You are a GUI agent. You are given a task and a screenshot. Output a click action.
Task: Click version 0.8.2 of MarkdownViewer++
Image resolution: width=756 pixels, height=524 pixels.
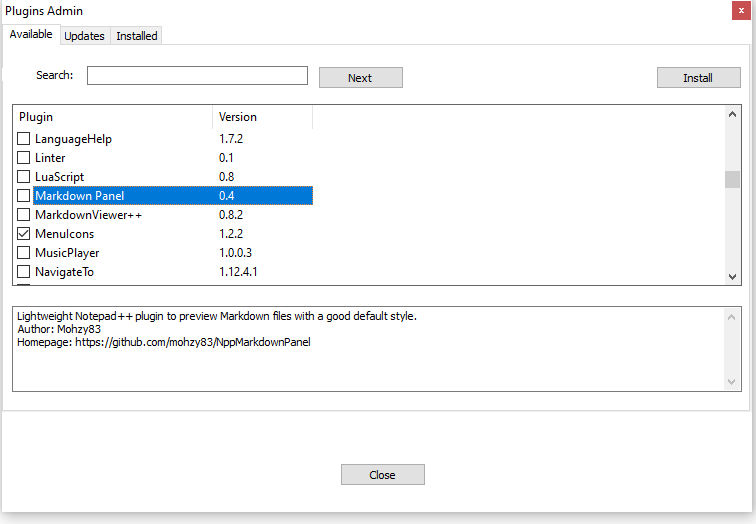tap(231, 215)
